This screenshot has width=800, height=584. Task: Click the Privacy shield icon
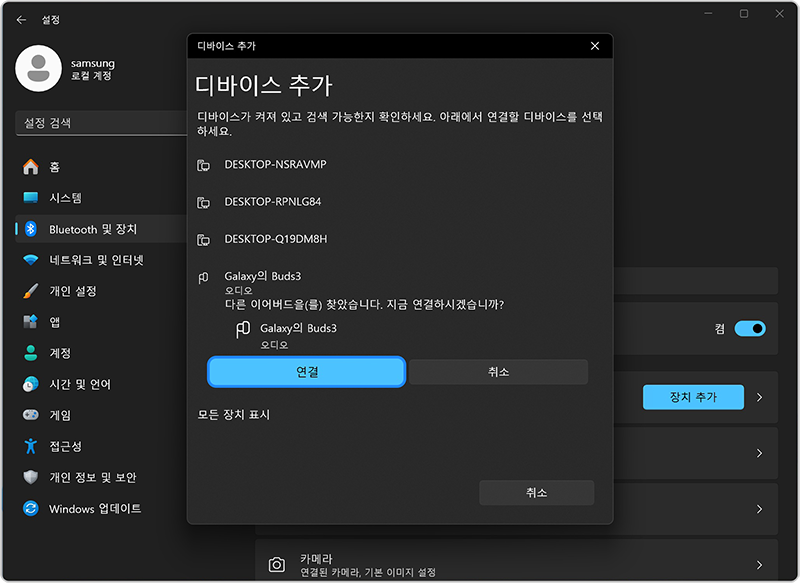pos(31,477)
